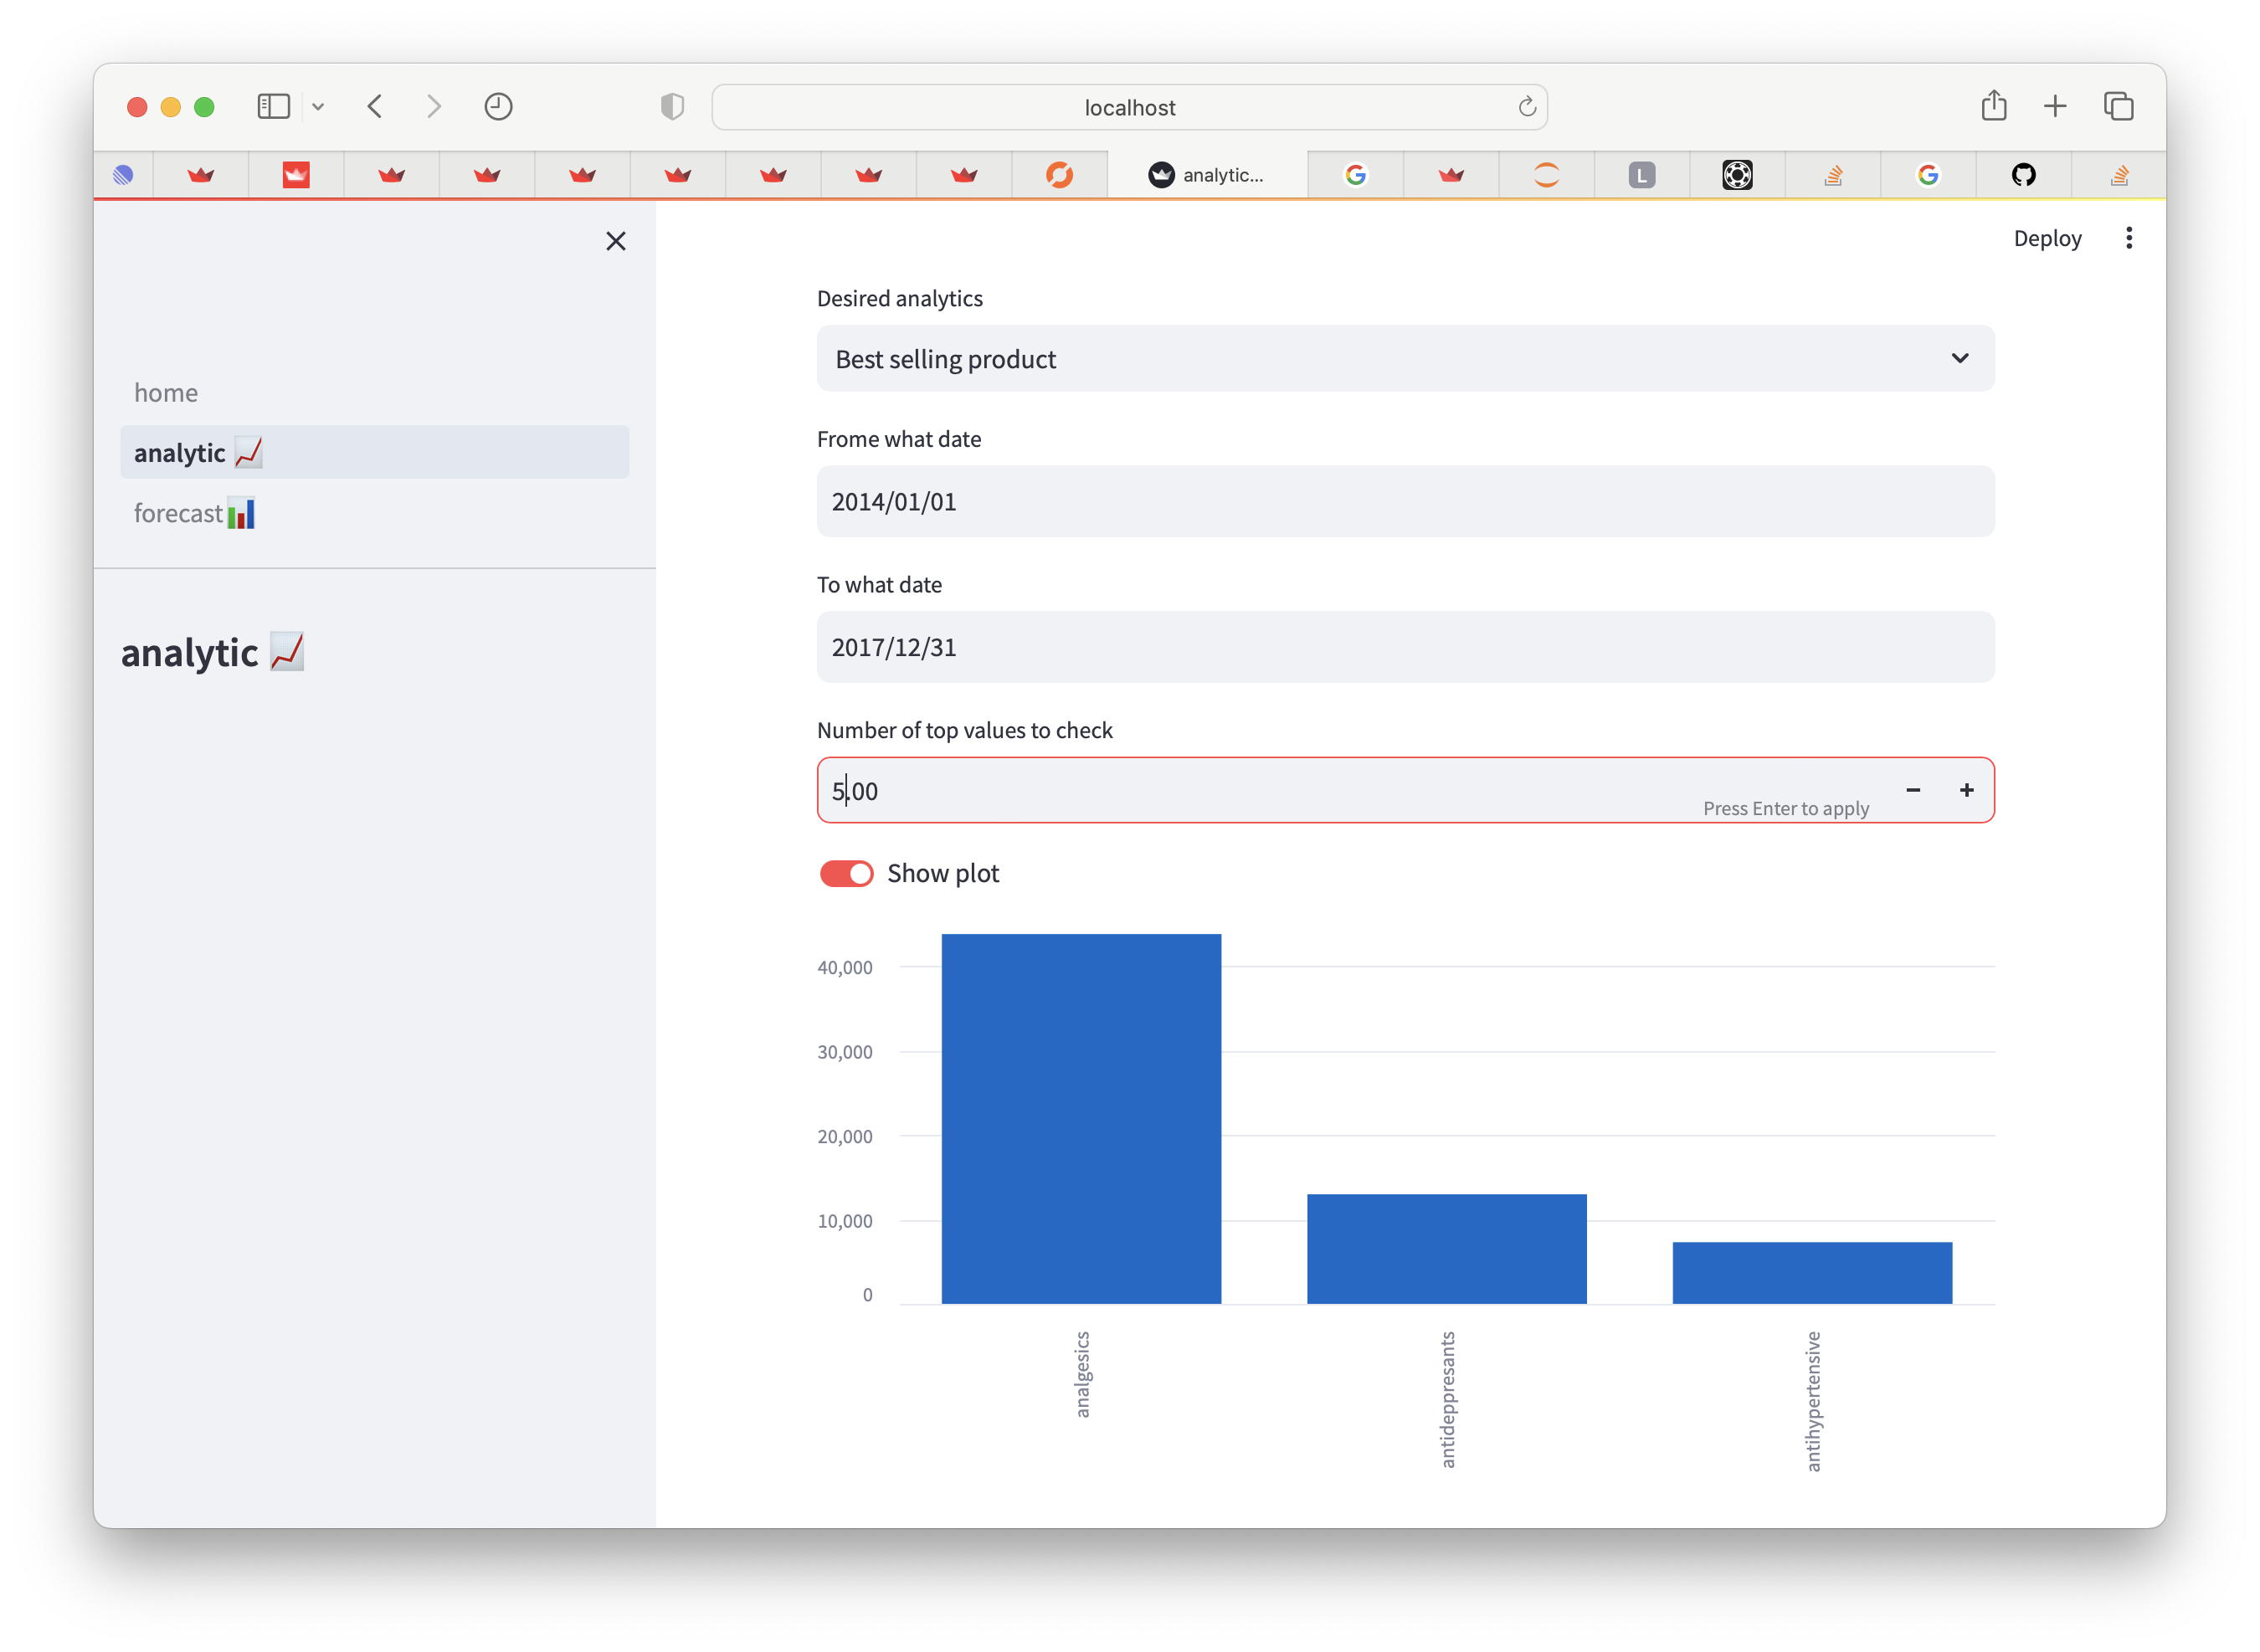This screenshot has height=1652, width=2260.
Task: Open the forecast page
Action: pyautogui.click(x=194, y=513)
